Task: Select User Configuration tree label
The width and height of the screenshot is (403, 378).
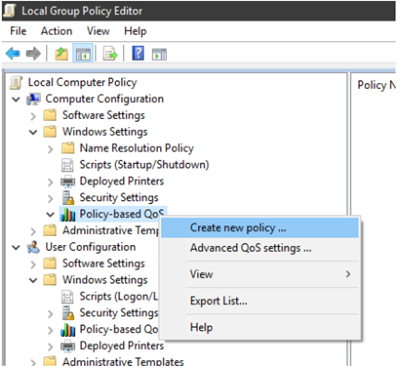Action: (x=90, y=247)
